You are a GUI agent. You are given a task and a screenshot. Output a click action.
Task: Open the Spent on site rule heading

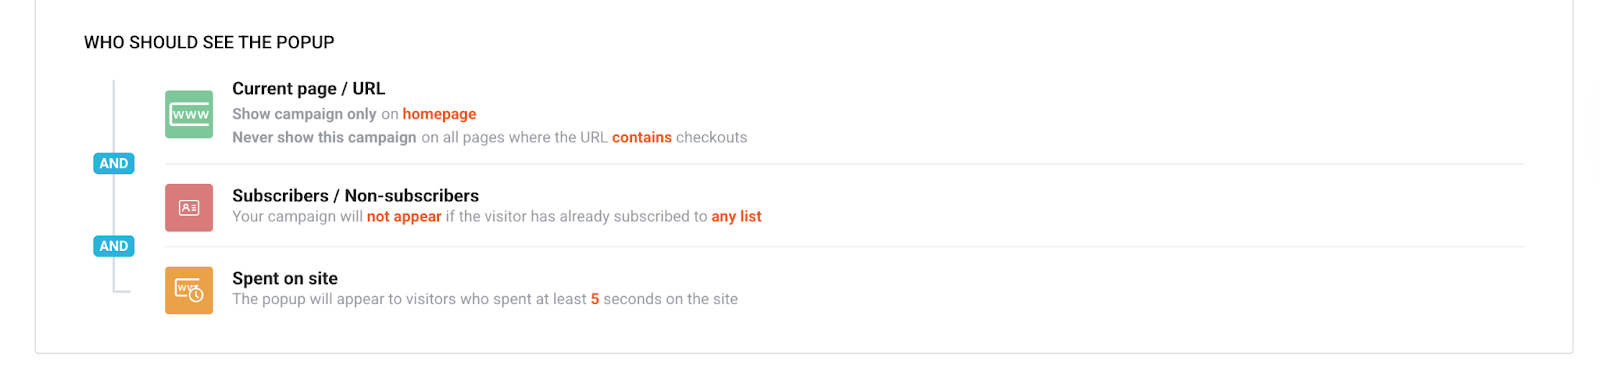pyautogui.click(x=285, y=278)
